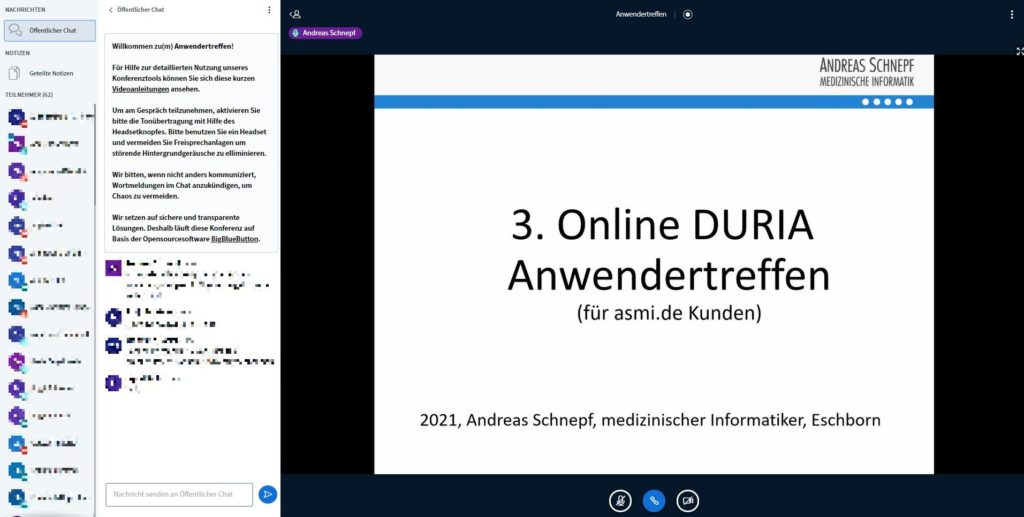Open Öffentlicher Chat in the sidebar

coord(50,31)
